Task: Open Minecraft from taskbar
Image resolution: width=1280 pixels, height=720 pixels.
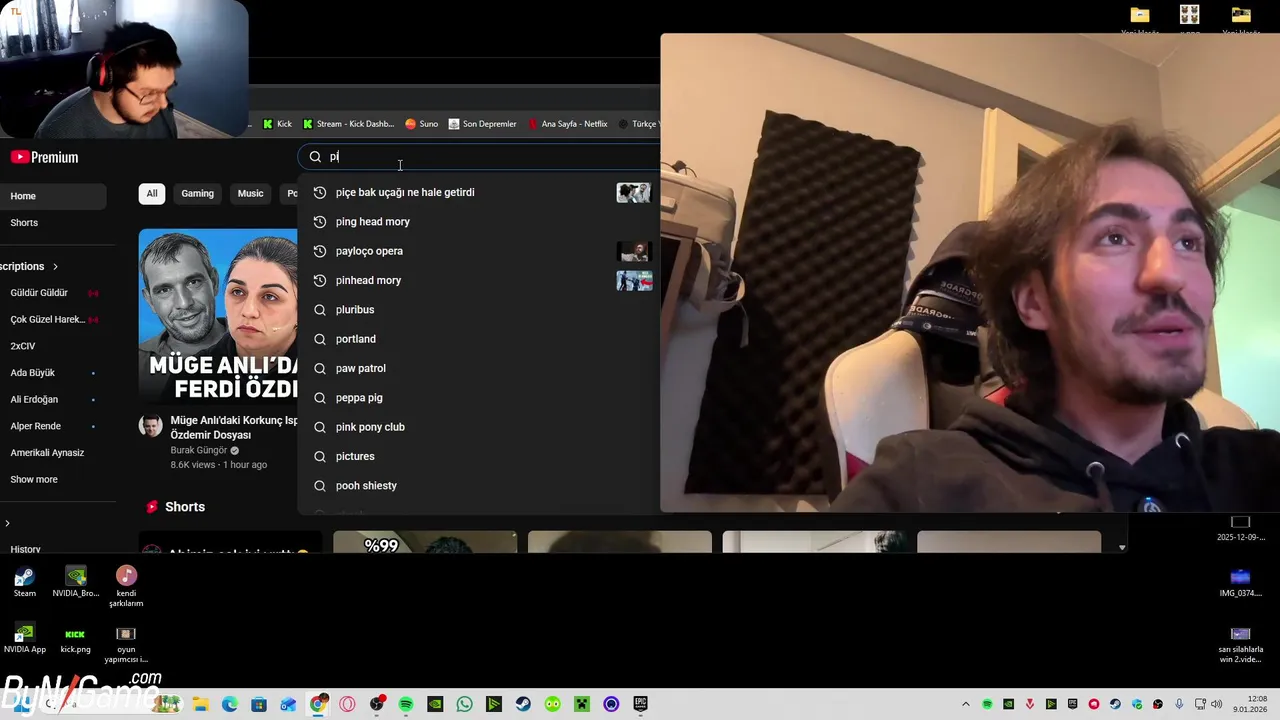Action: click(x=582, y=704)
